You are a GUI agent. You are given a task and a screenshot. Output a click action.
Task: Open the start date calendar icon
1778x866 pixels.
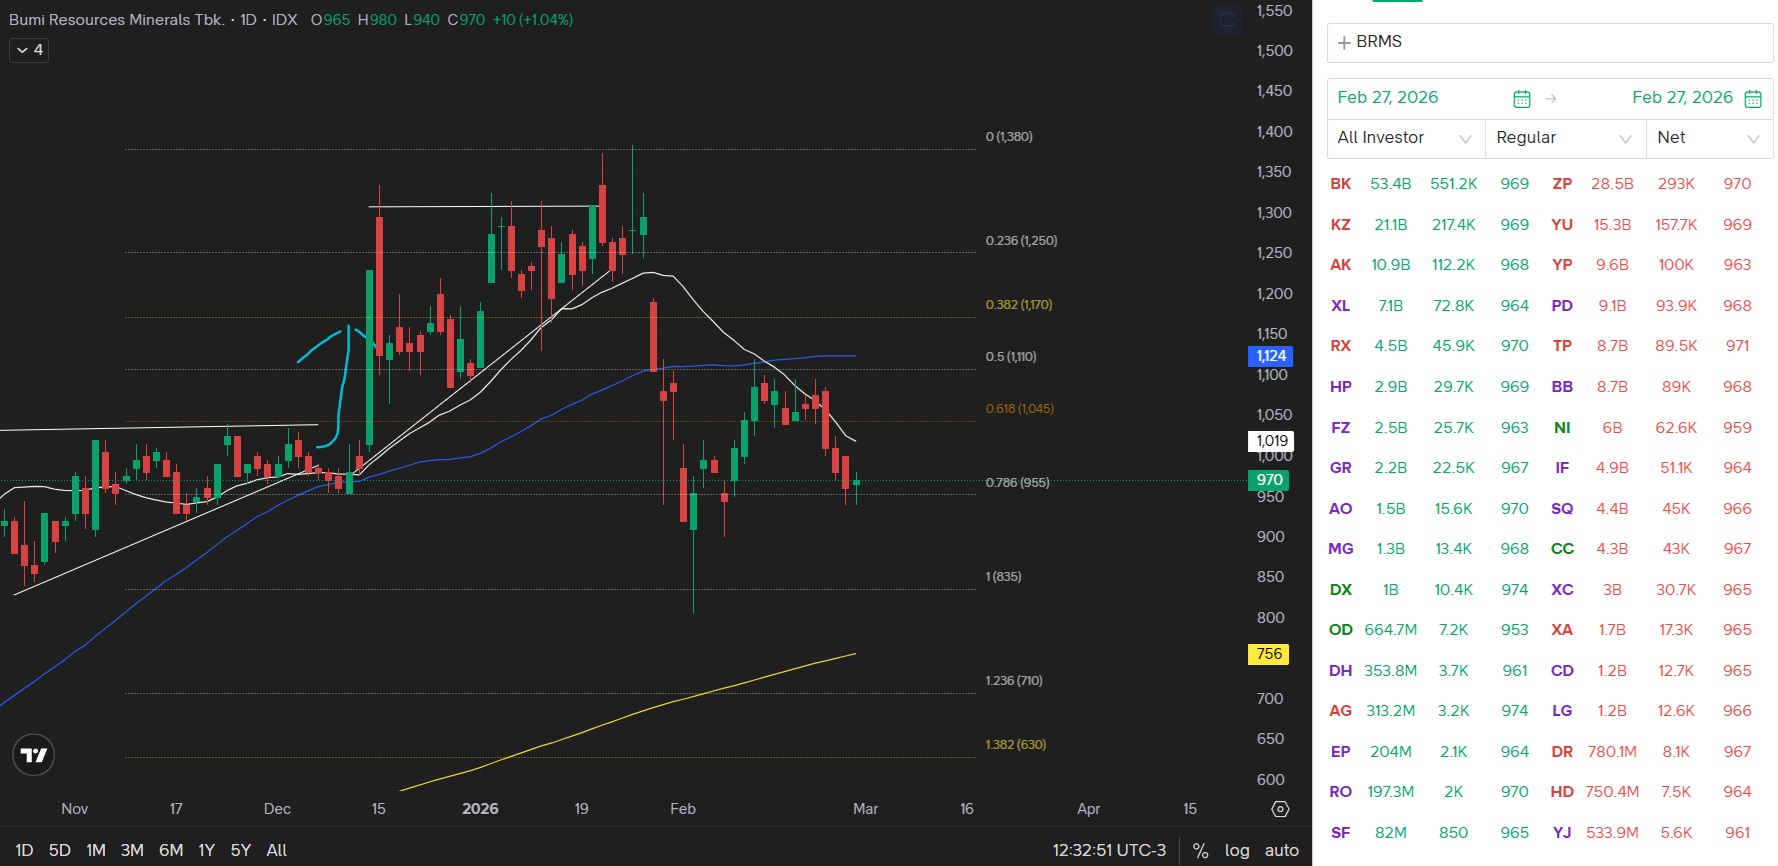click(1522, 98)
